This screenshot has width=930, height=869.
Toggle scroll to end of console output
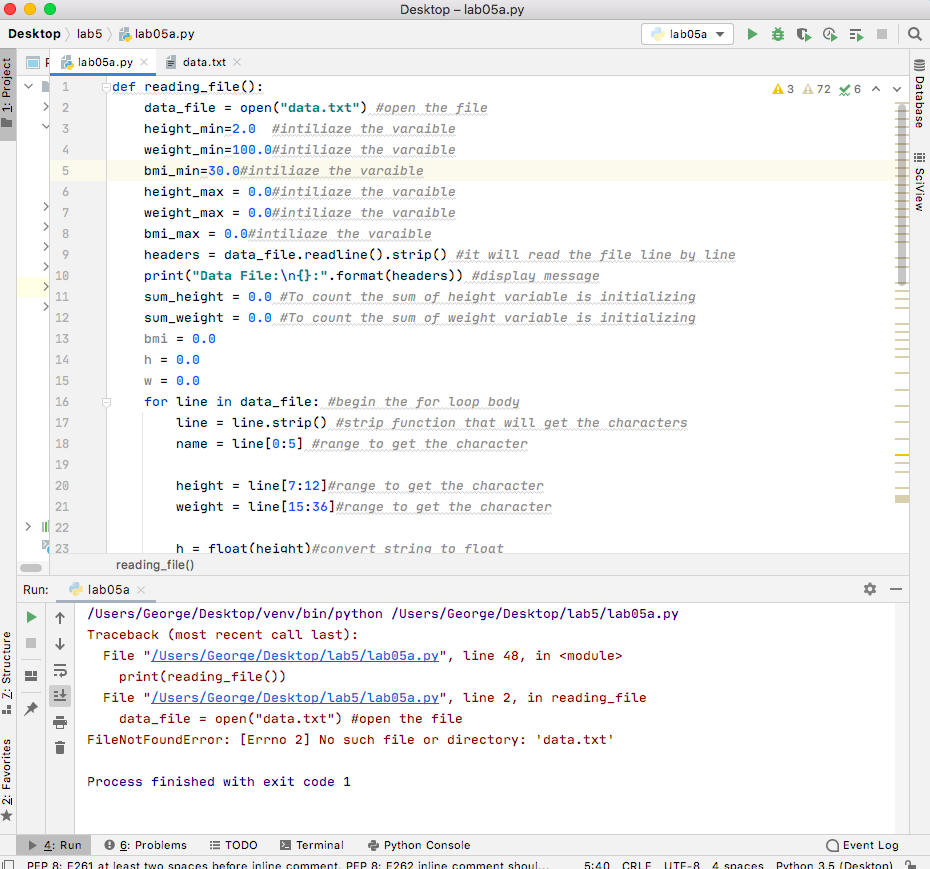60,696
